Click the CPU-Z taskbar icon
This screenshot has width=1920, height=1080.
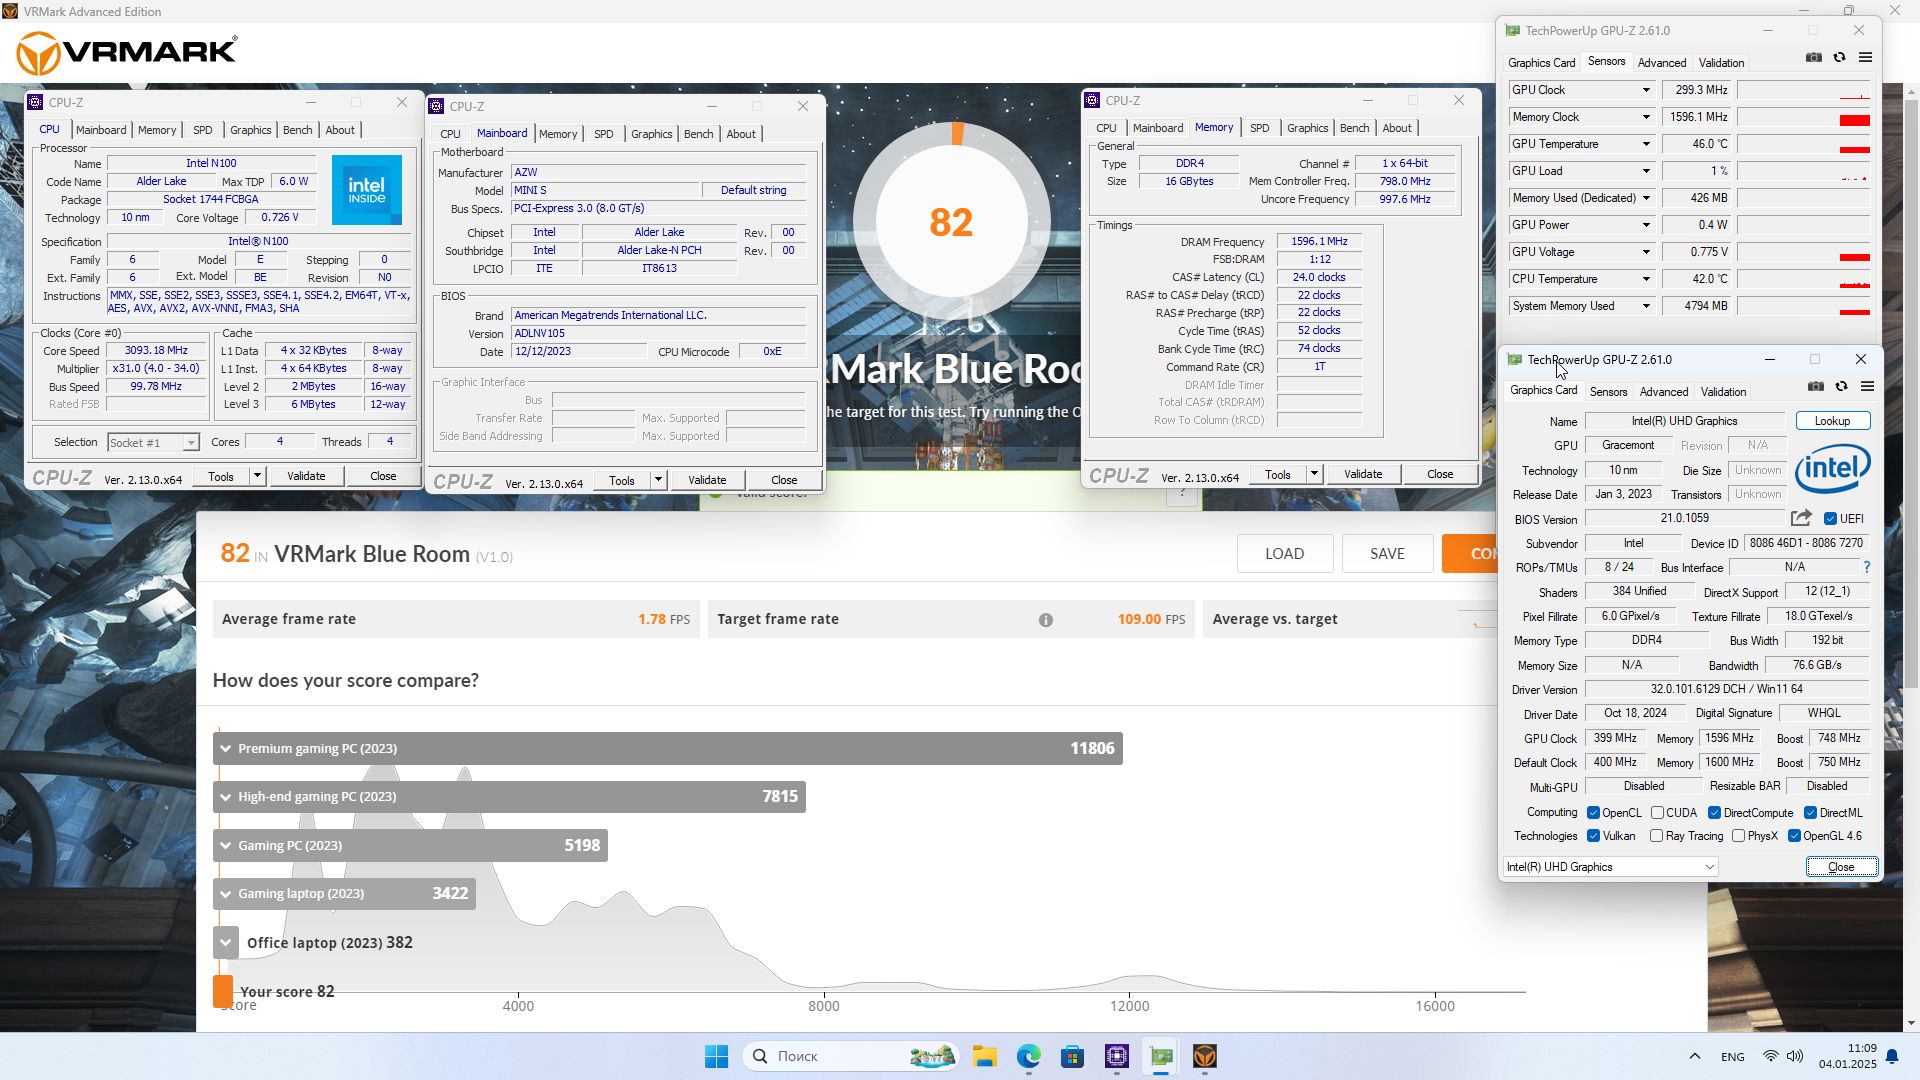coord(1117,1056)
